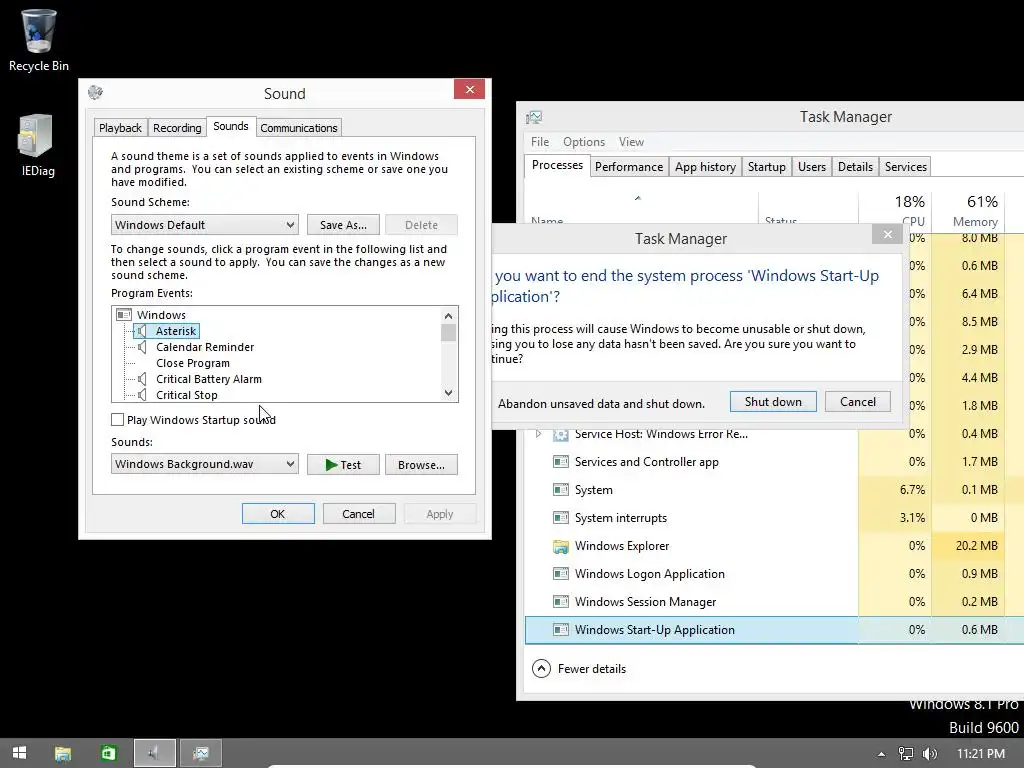Collapse Task Manager with Fewer details
This screenshot has width=1024, height=768.
[x=579, y=669]
